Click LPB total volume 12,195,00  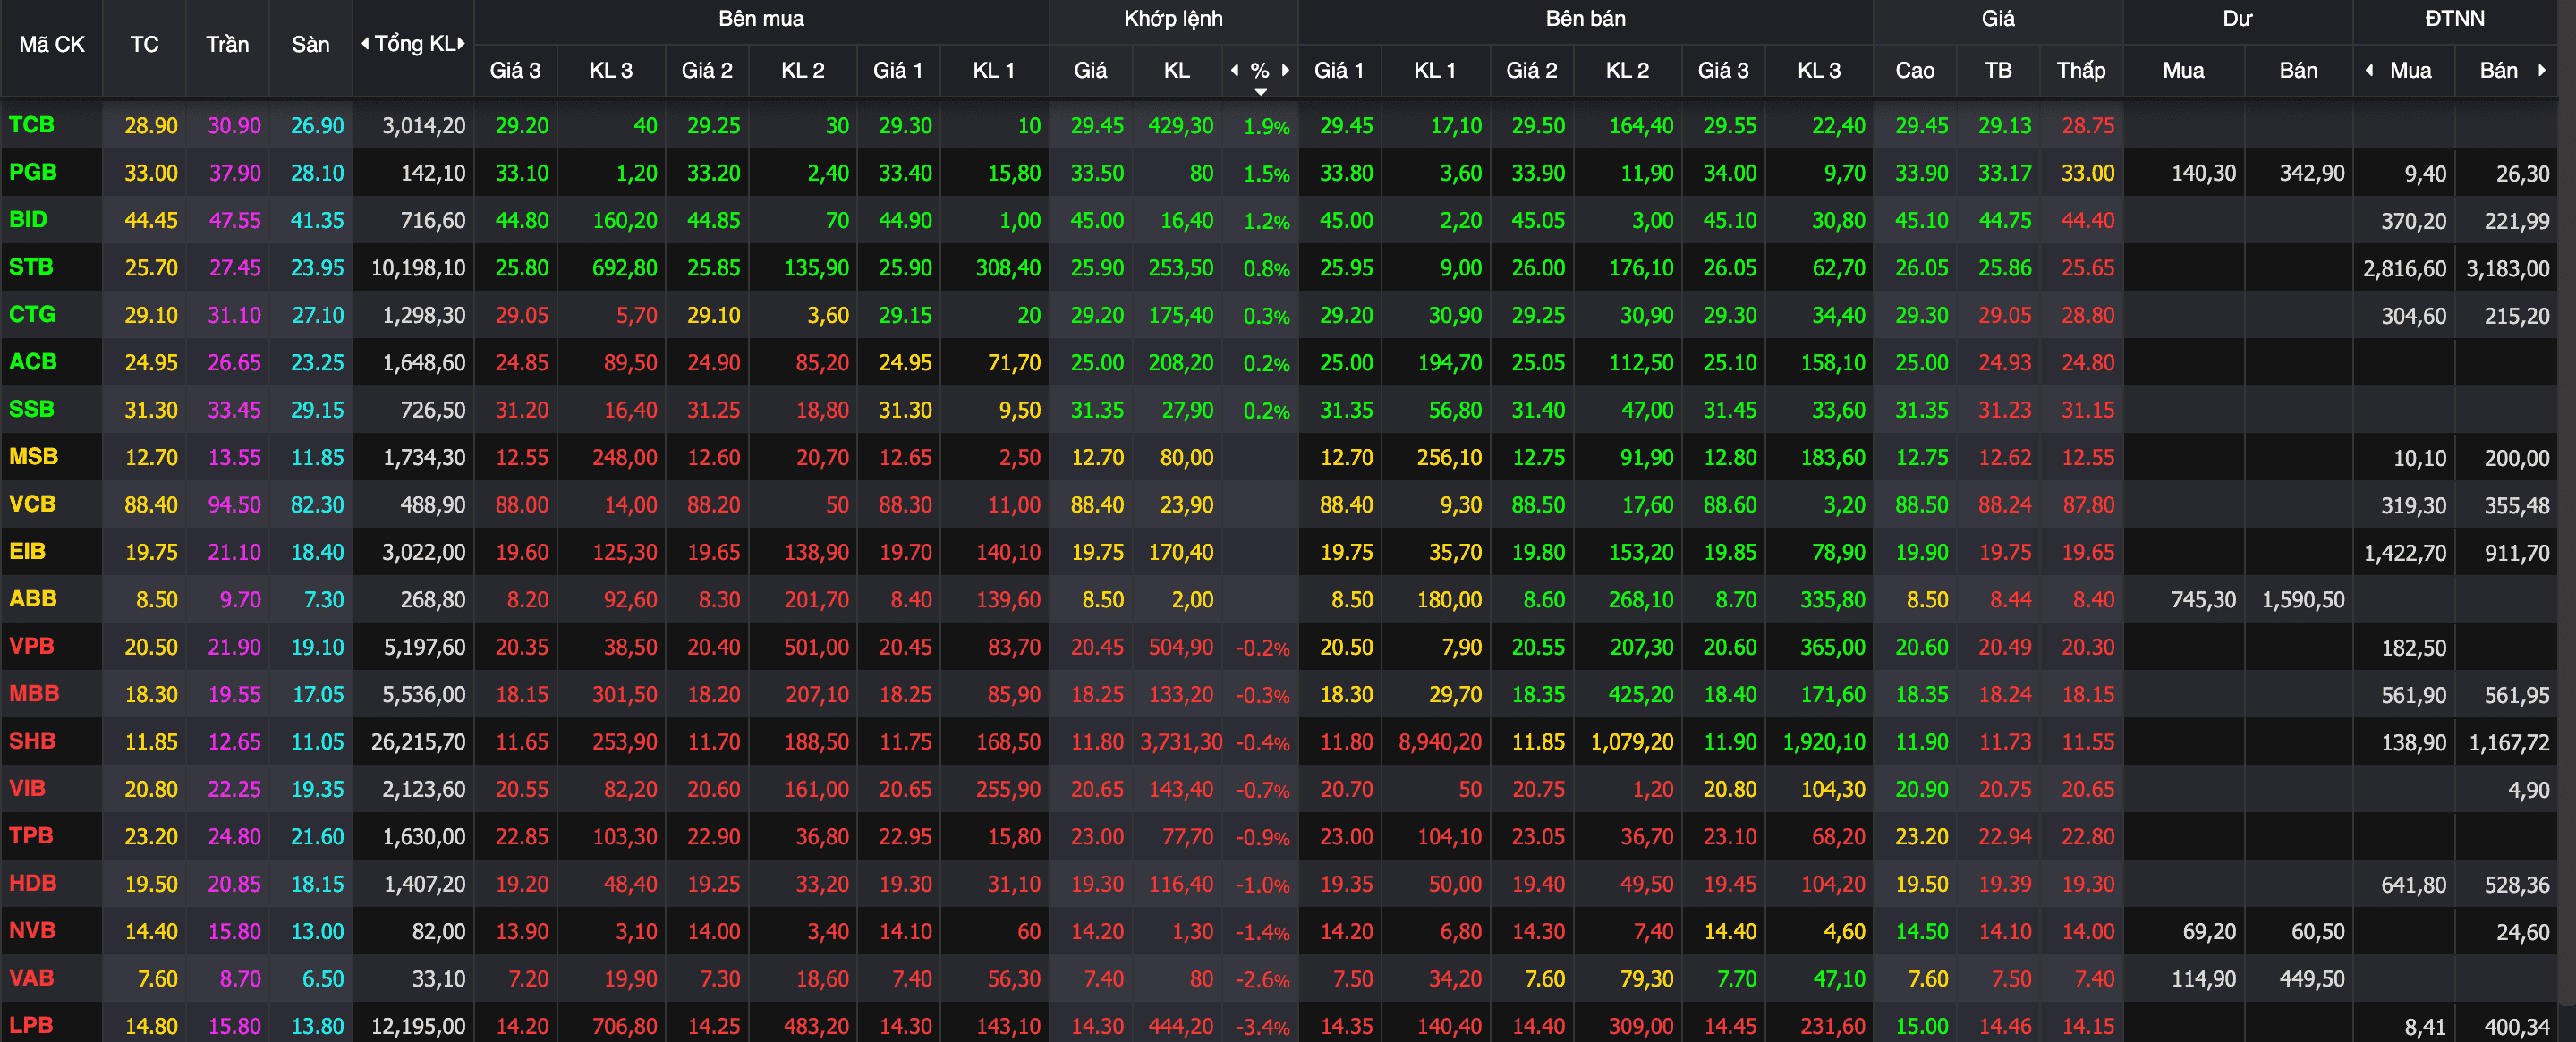[418, 1026]
